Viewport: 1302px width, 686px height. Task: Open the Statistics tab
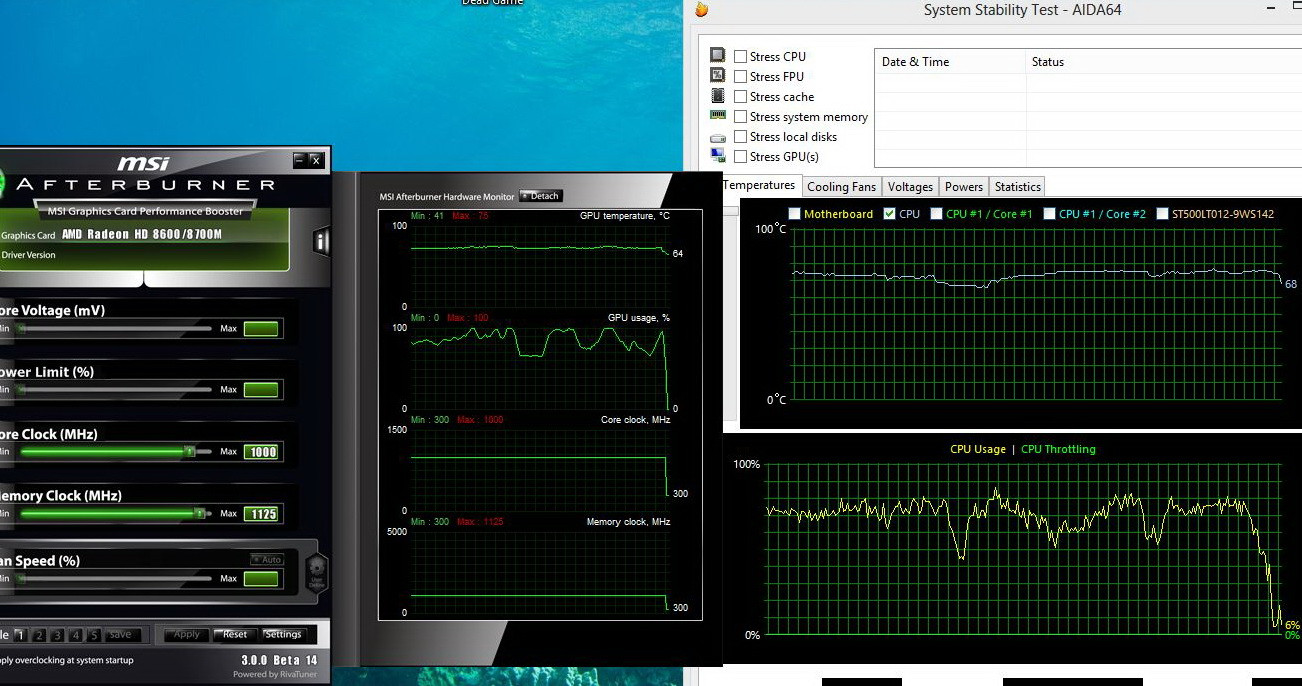coord(1018,187)
